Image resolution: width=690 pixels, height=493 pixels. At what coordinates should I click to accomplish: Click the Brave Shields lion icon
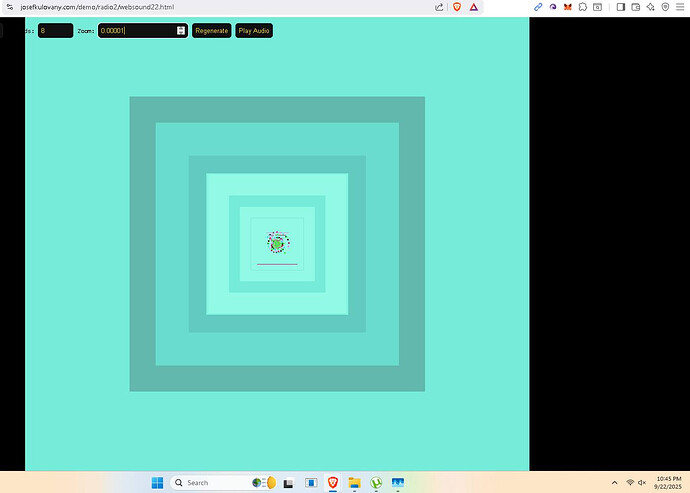click(x=455, y=7)
